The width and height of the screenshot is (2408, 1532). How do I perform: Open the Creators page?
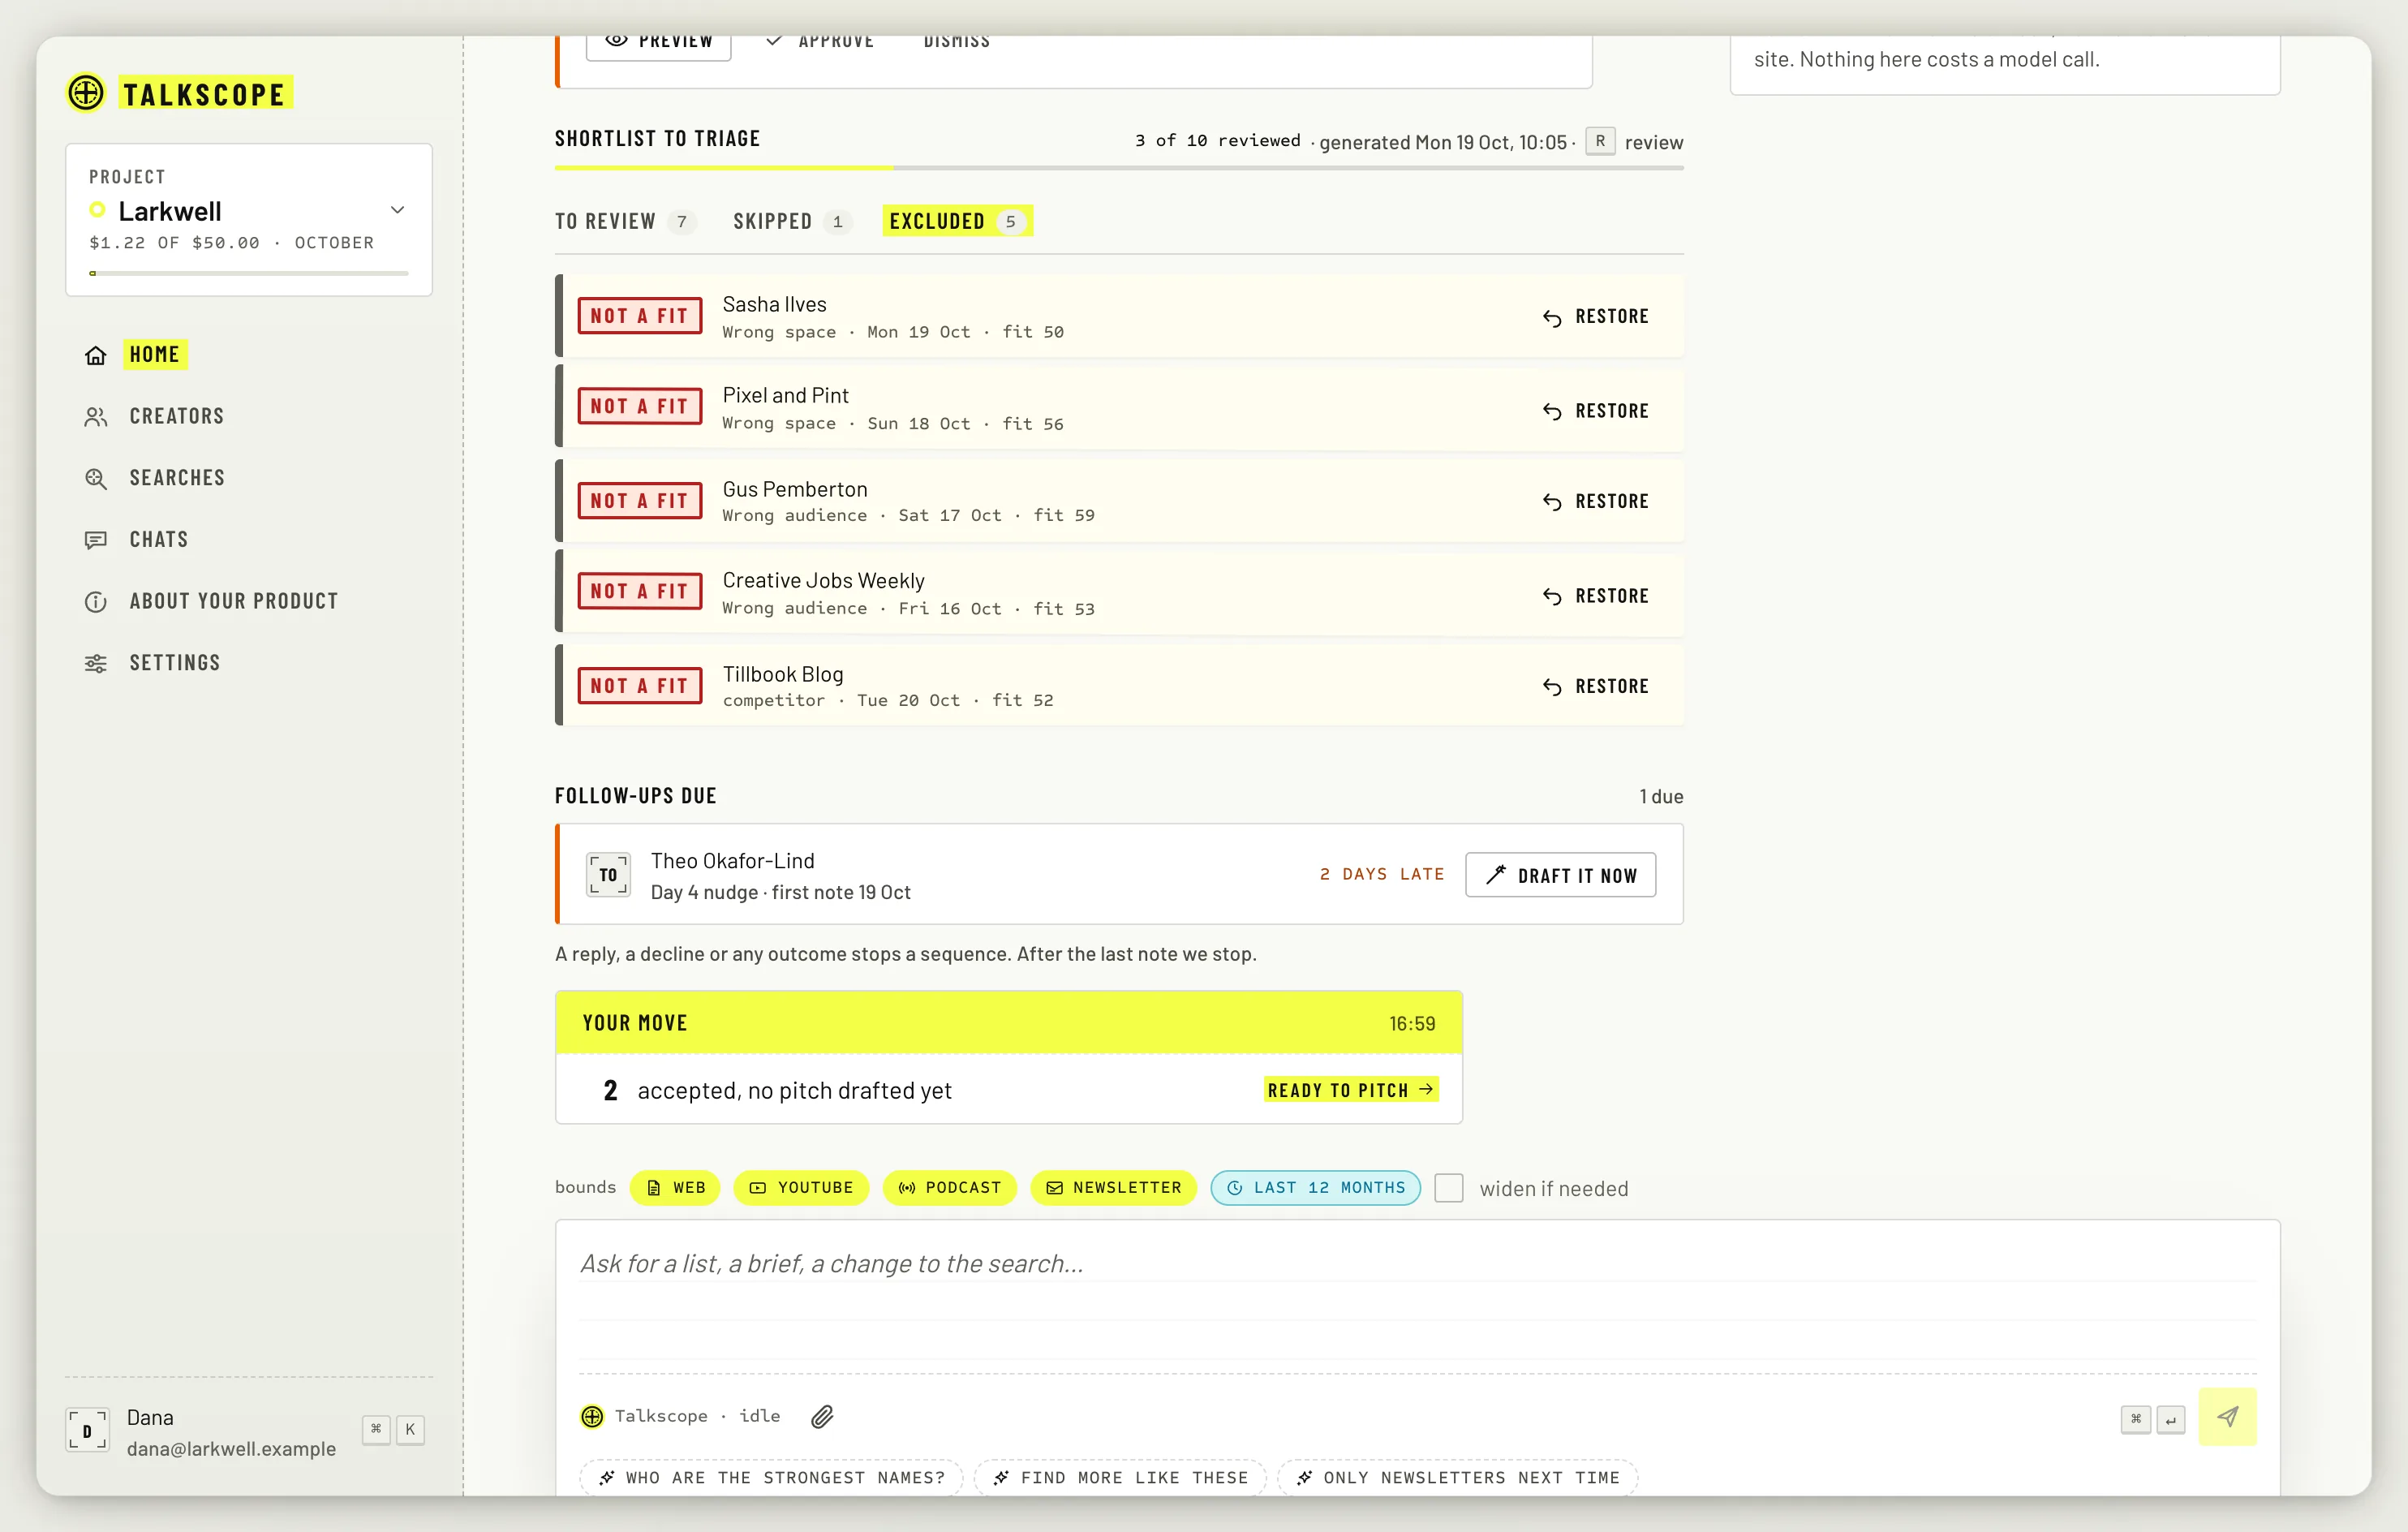pos(176,417)
